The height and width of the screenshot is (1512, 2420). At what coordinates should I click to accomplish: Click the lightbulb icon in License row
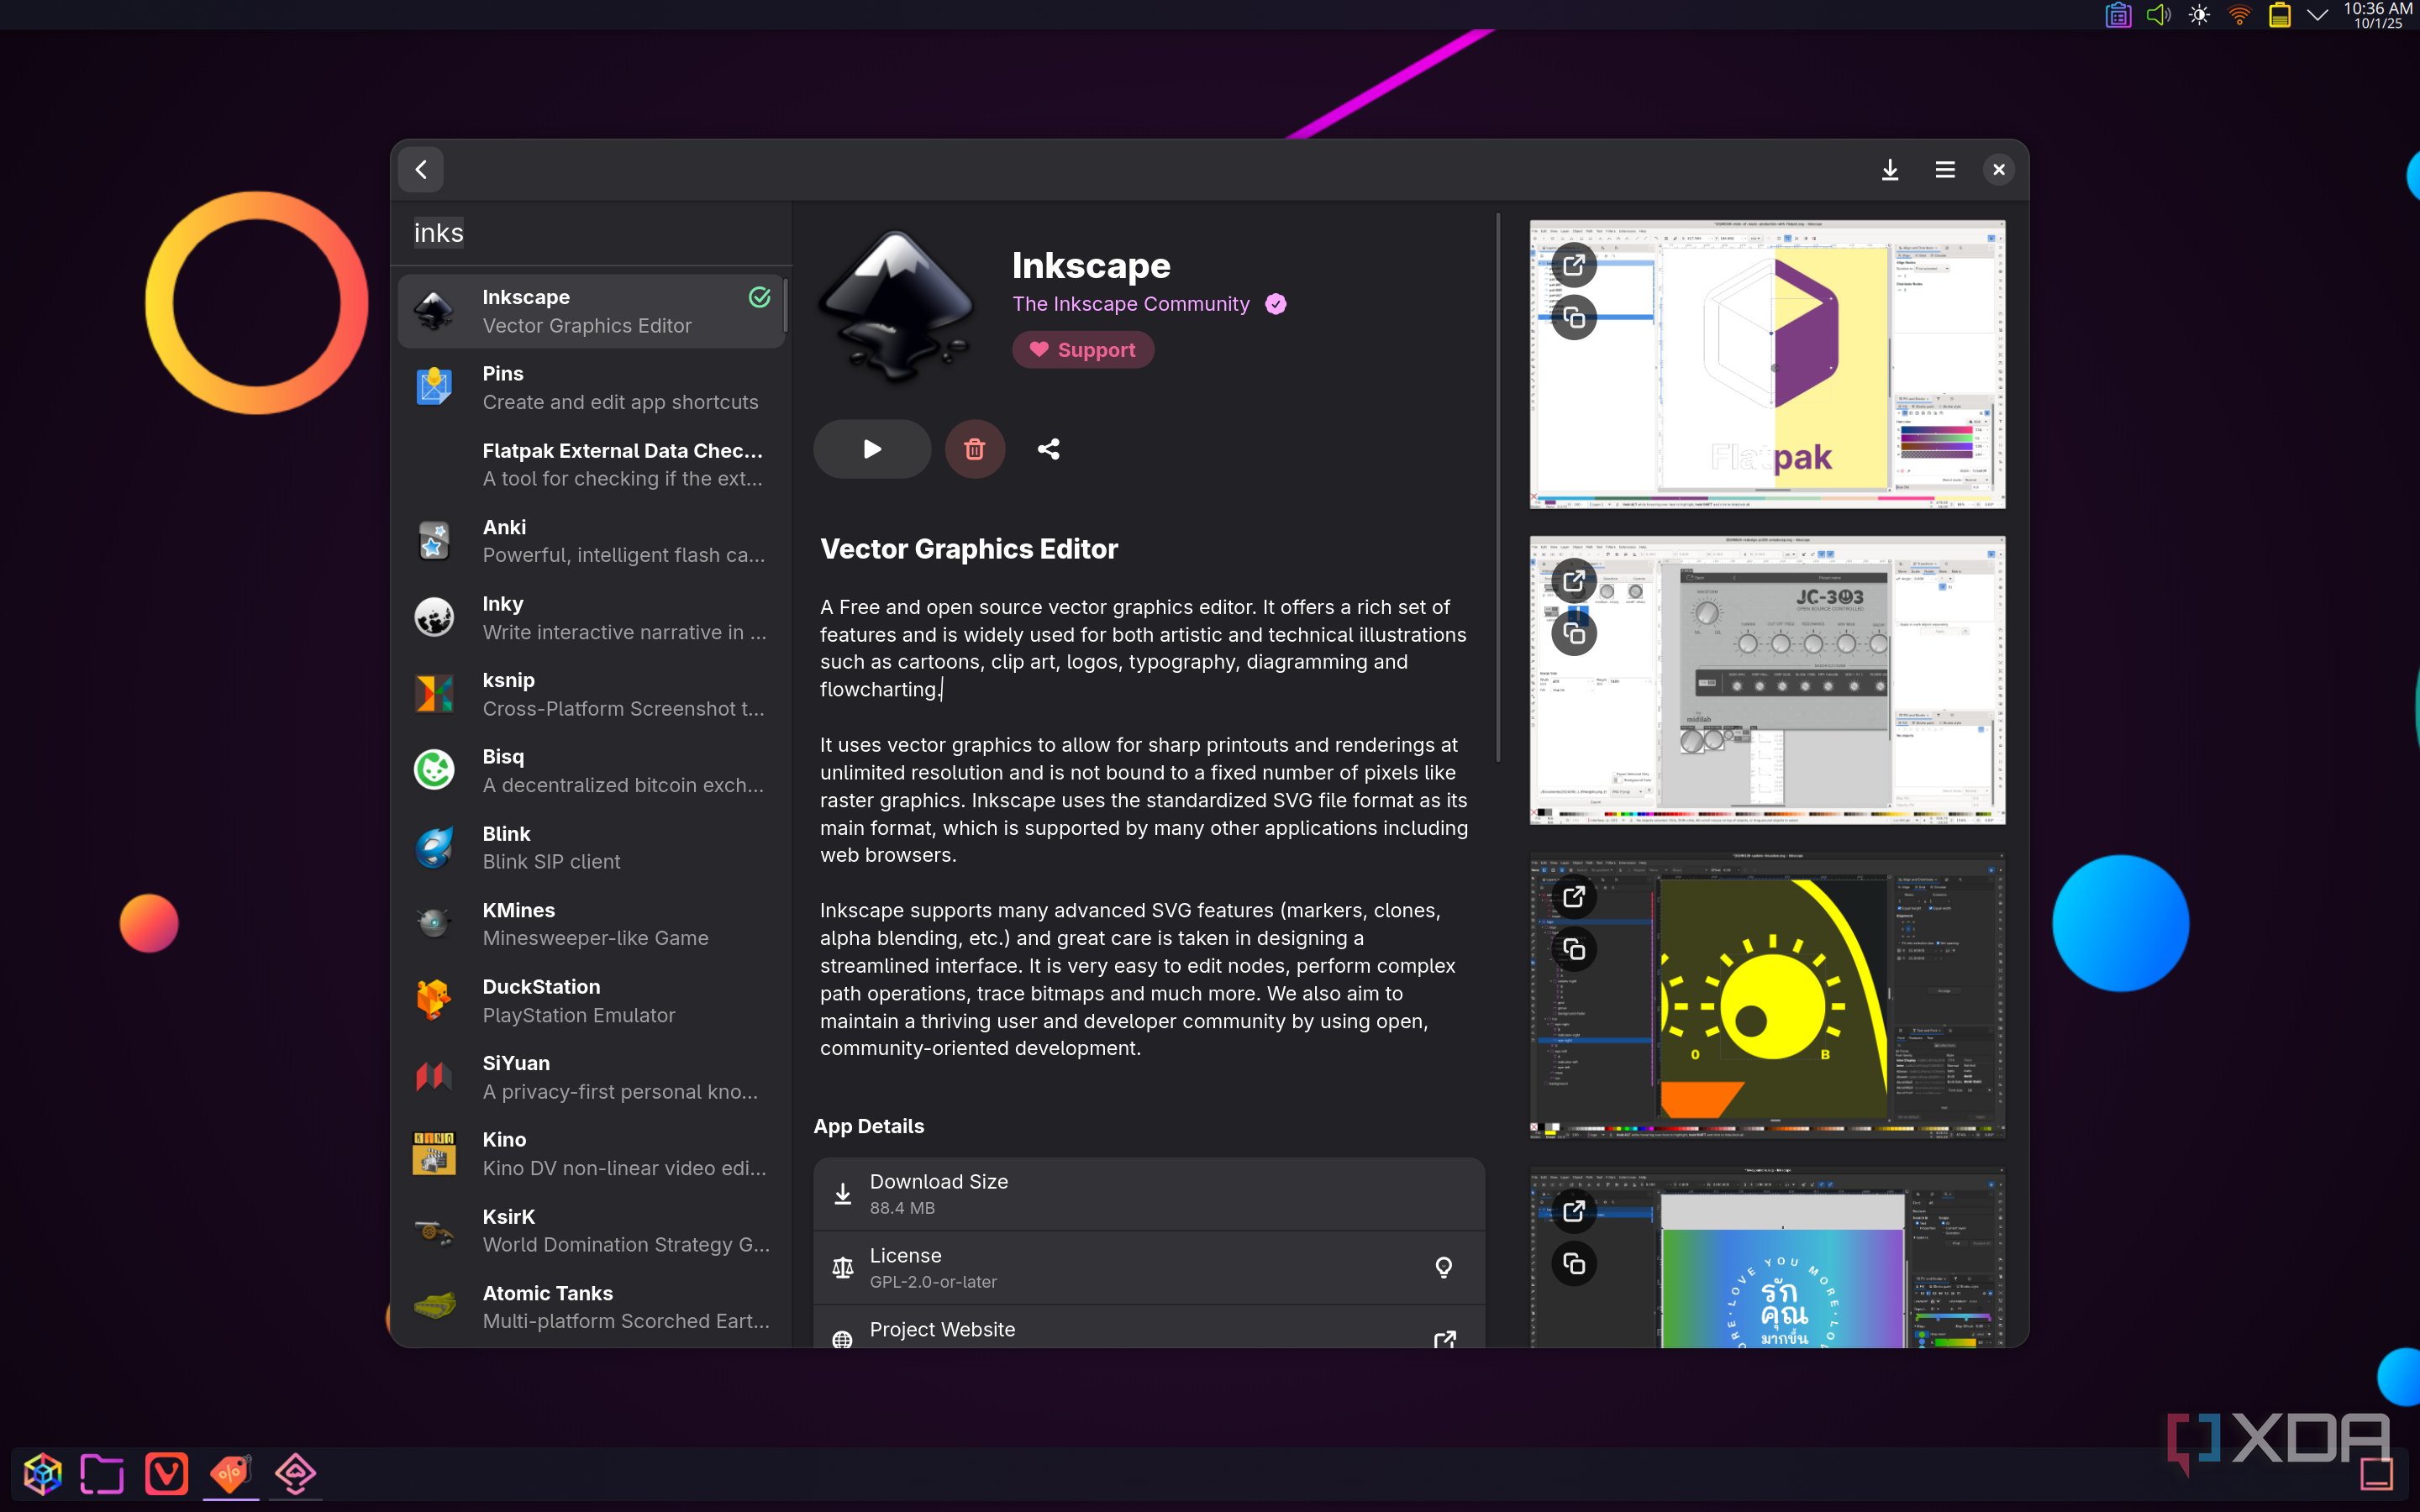coord(1443,1267)
